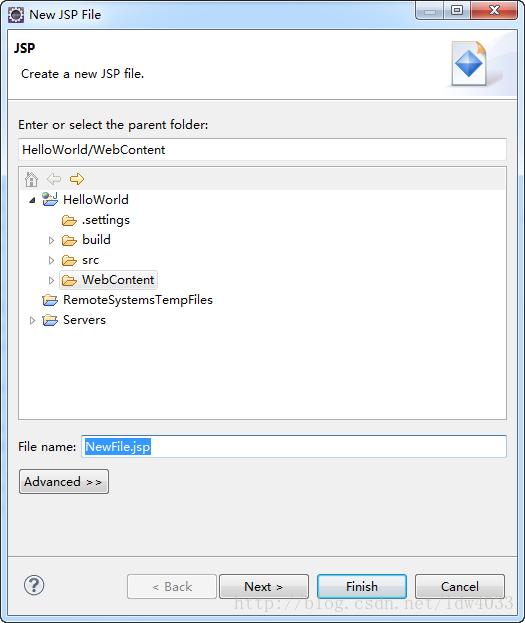Click the parent folder path field
The height and width of the screenshot is (623, 525).
point(262,150)
